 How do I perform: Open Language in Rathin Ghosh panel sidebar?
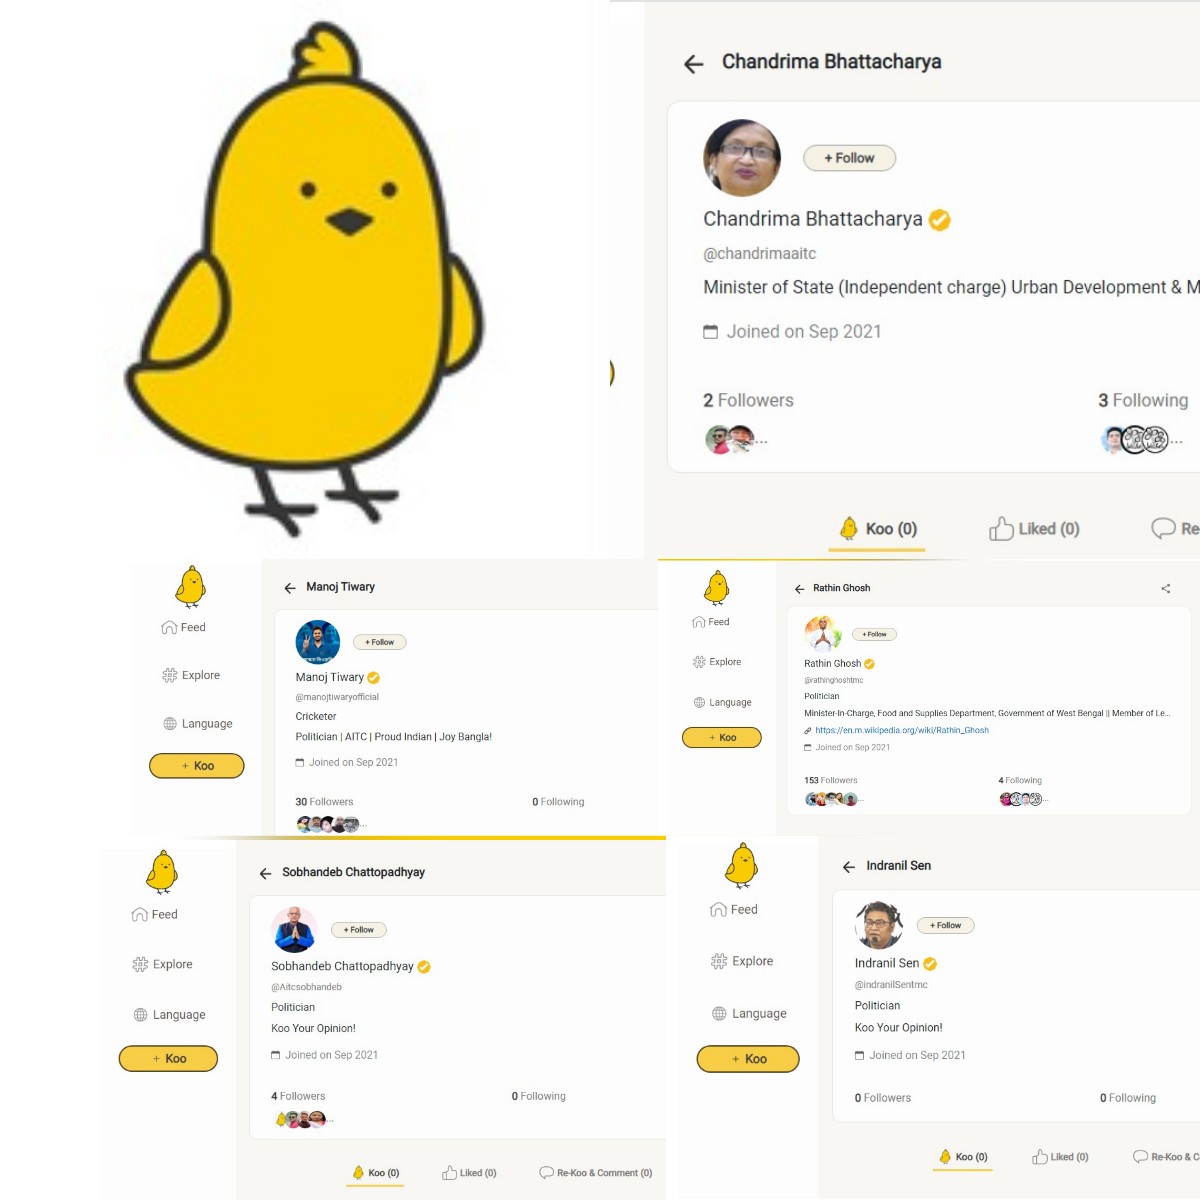(x=722, y=703)
